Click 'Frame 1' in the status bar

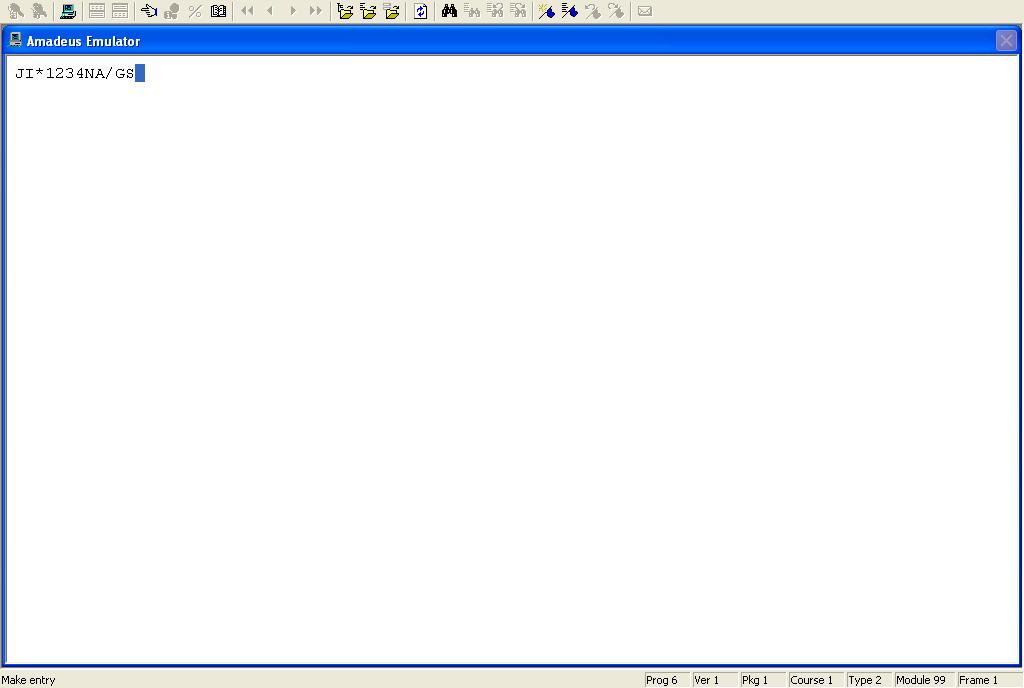pyautogui.click(x=978, y=680)
